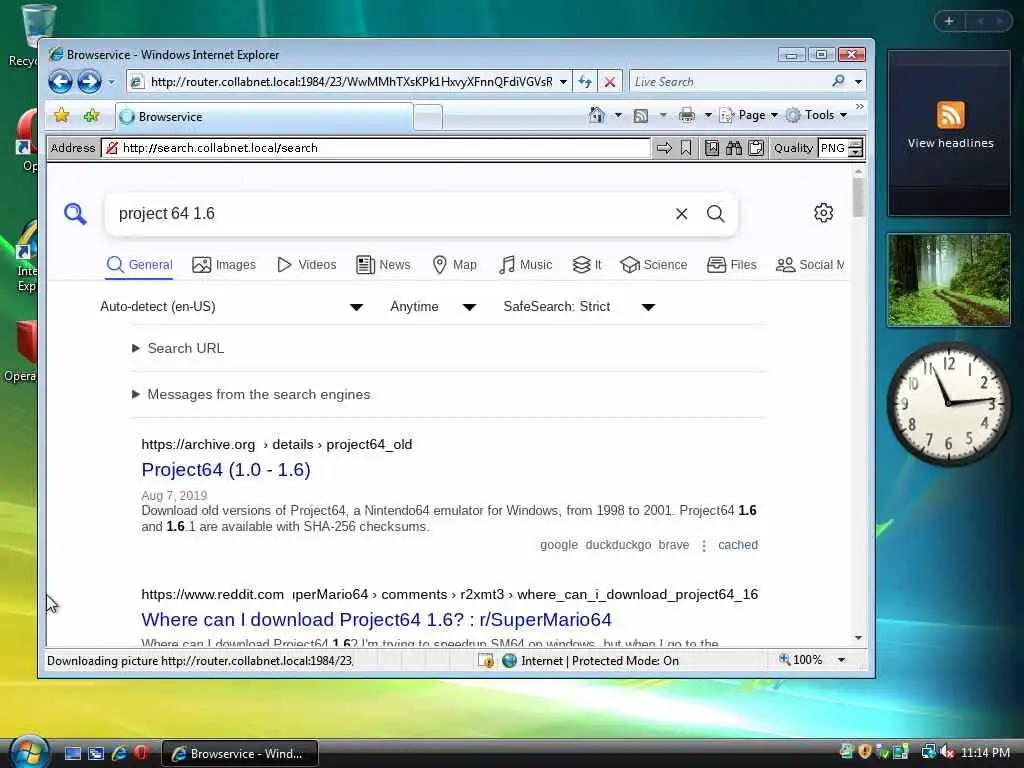Click the page vertical scrollbar thumb
The width and height of the screenshot is (1024, 768).
(x=858, y=197)
